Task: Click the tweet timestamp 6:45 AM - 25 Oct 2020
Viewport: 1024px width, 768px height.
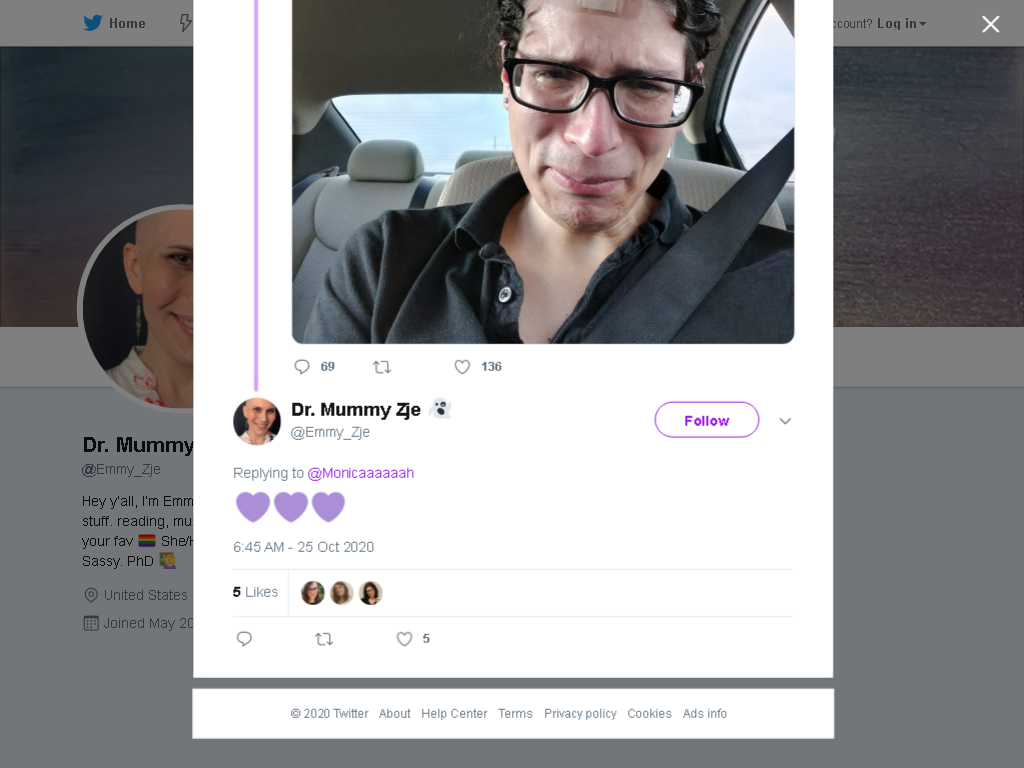Action: 304,547
